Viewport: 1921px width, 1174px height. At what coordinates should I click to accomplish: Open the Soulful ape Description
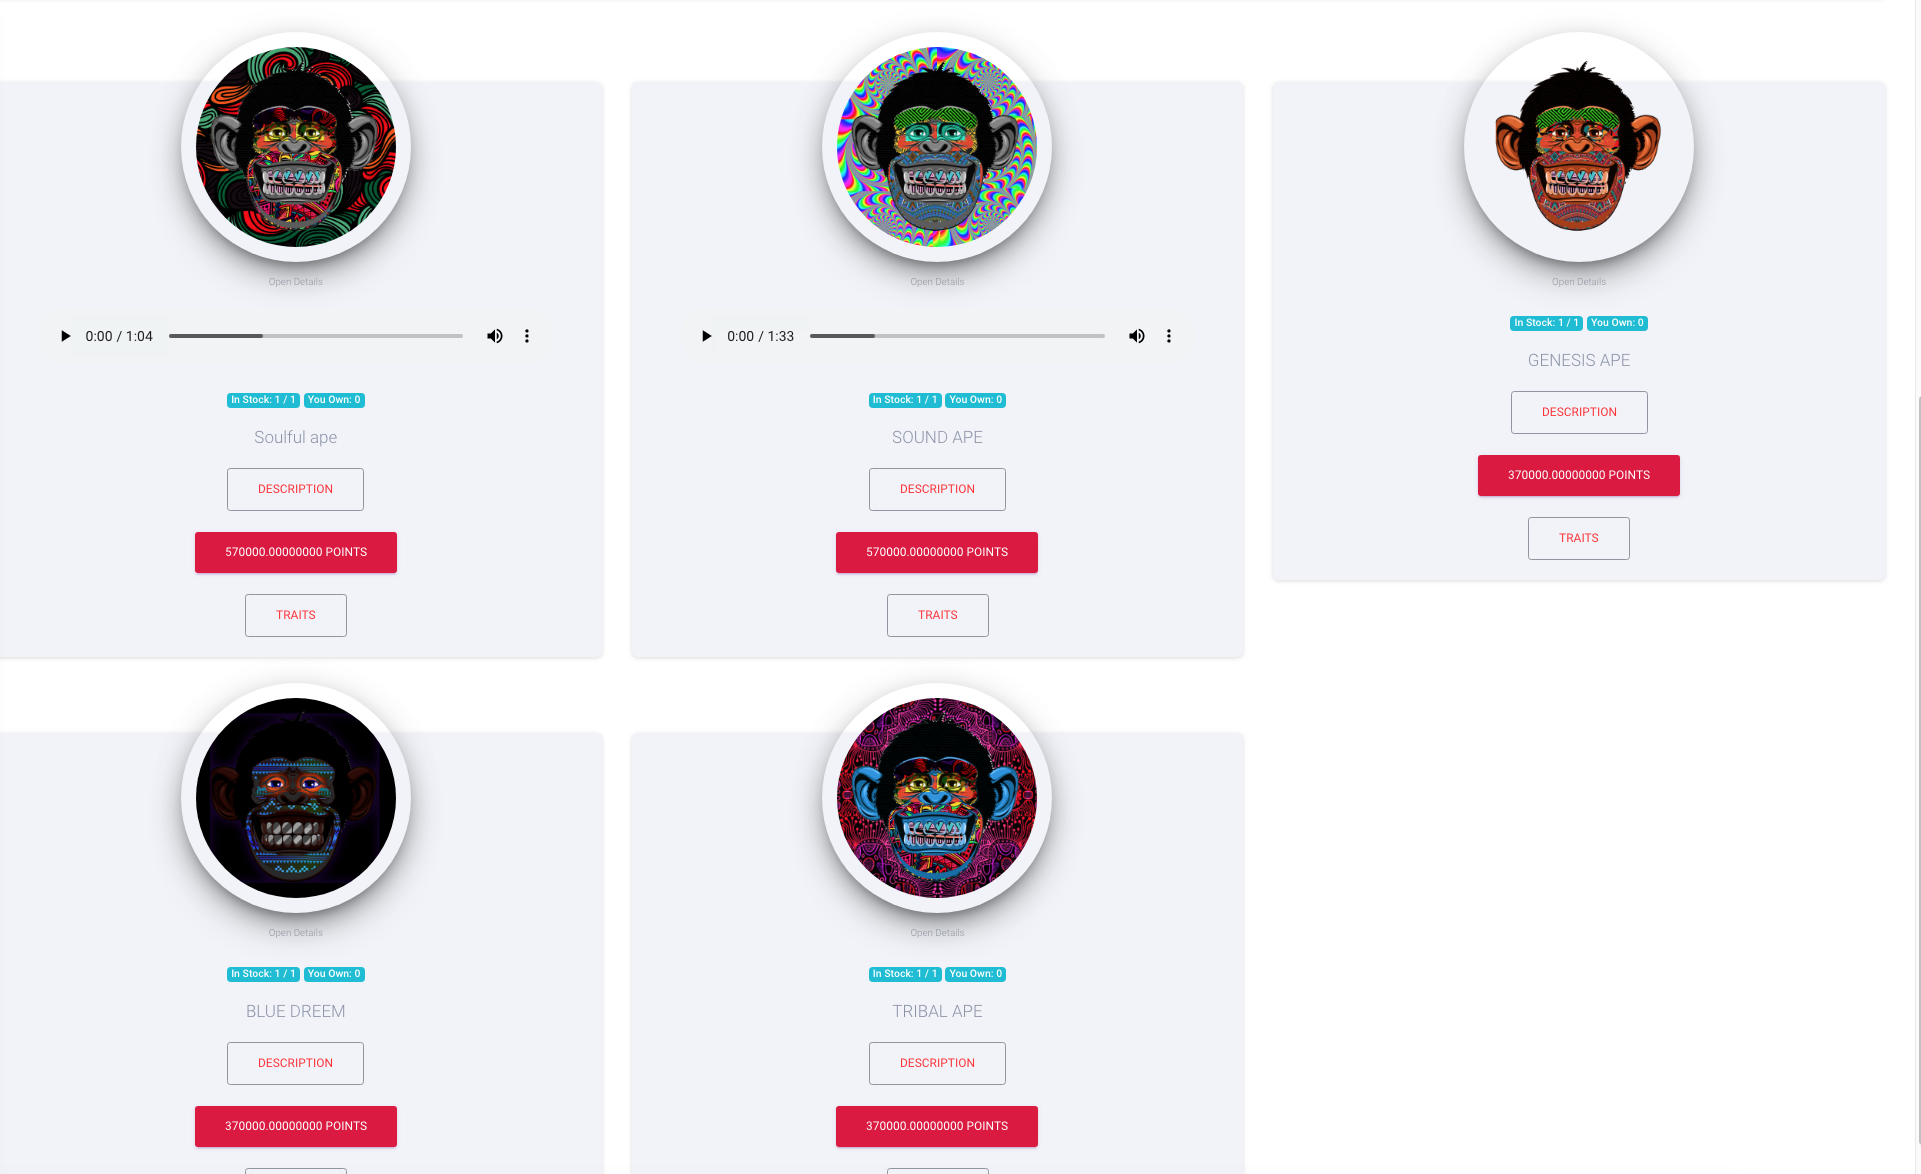point(295,489)
